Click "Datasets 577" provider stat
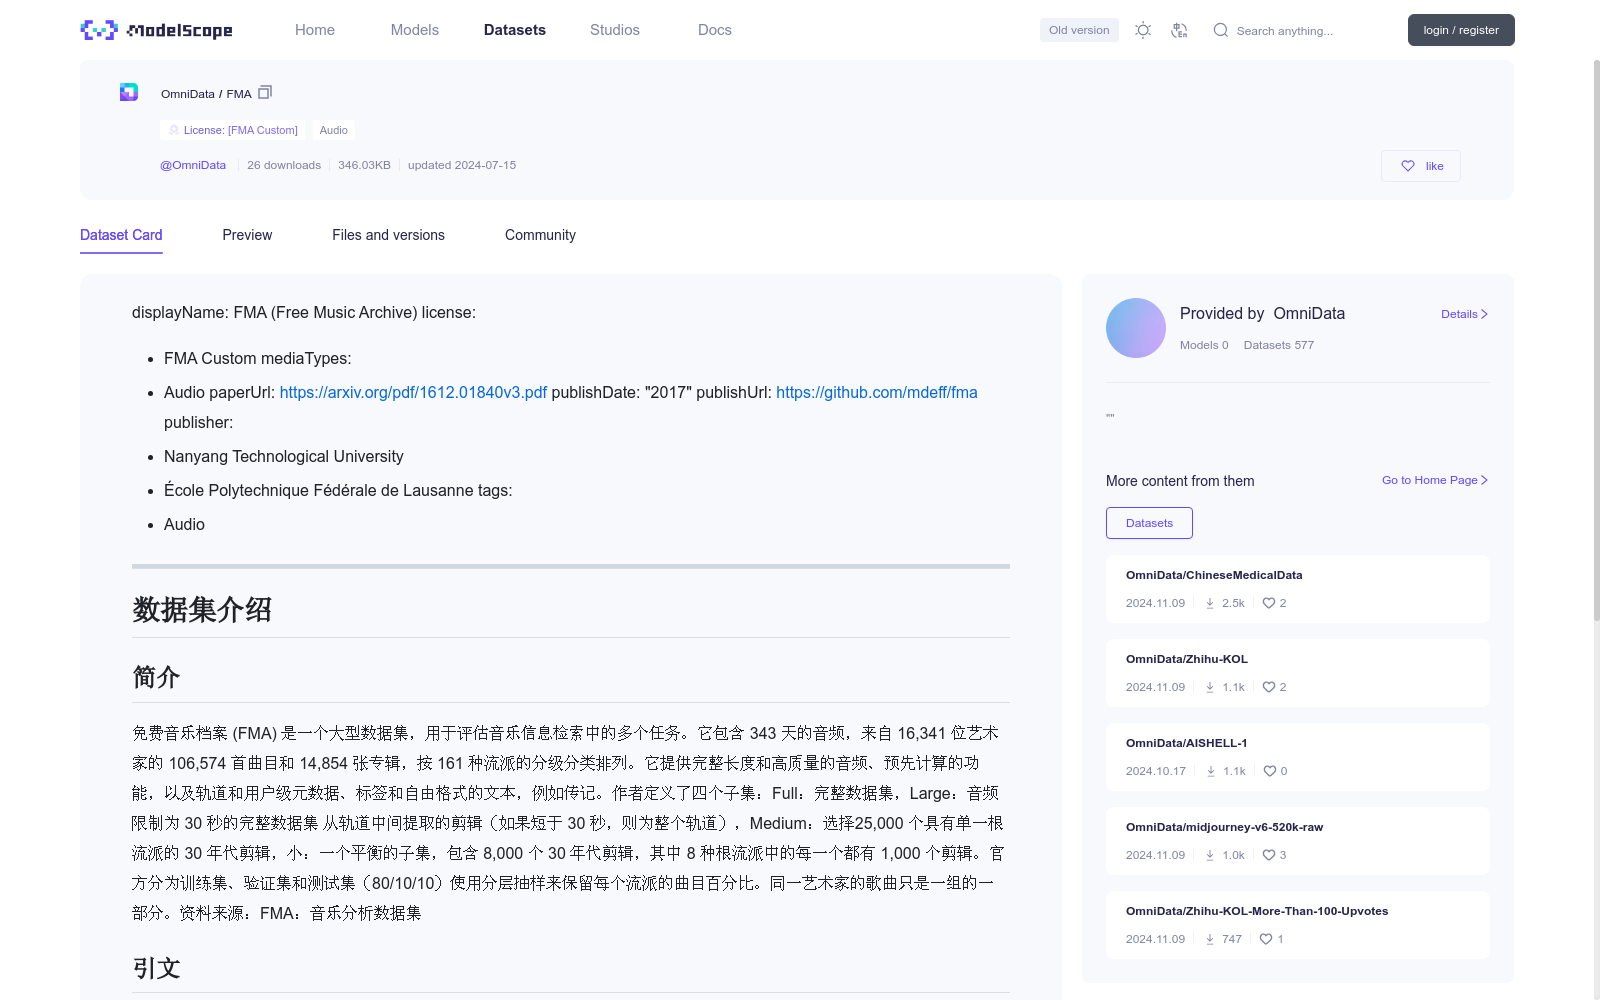This screenshot has width=1600, height=1000. point(1279,345)
